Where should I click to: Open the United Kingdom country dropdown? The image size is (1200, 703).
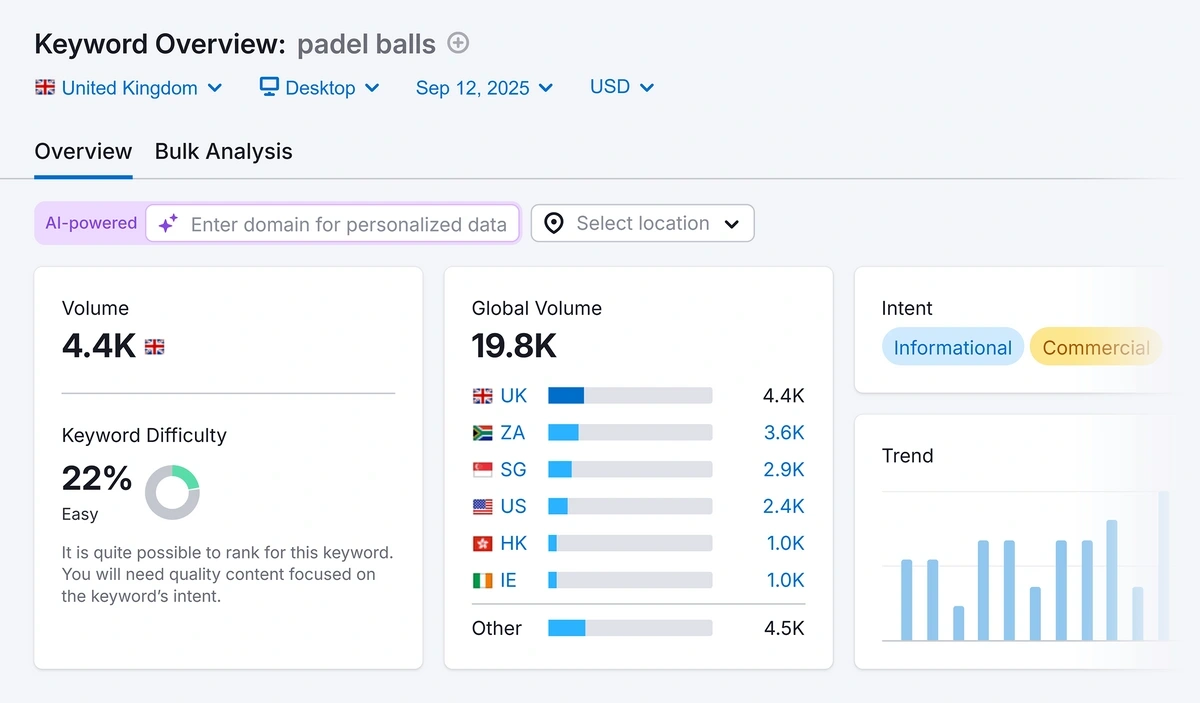(129, 88)
